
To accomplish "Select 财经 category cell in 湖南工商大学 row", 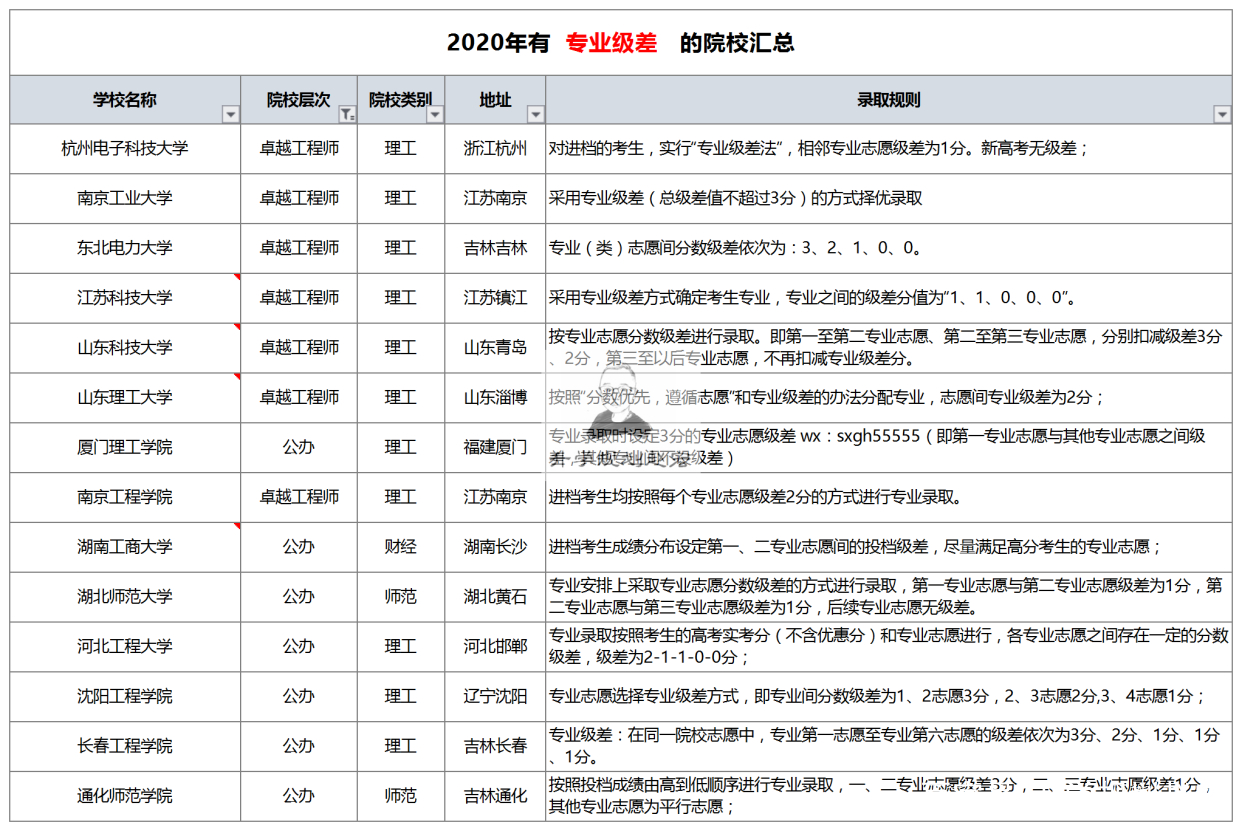I will tap(401, 547).
